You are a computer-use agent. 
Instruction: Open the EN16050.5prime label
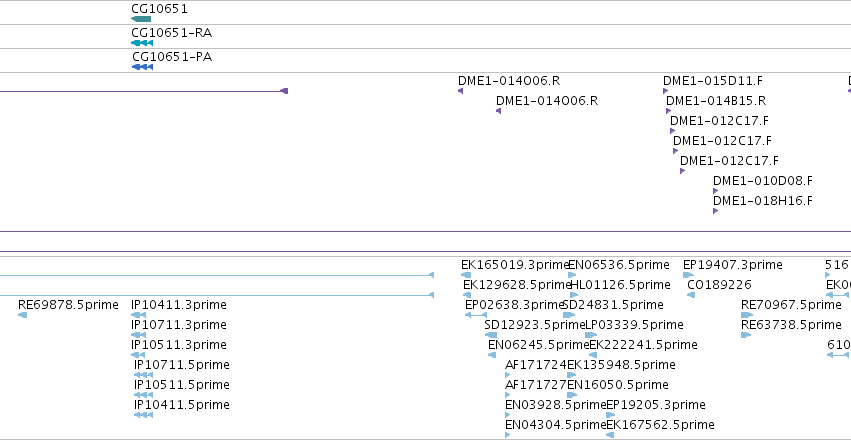pos(618,385)
